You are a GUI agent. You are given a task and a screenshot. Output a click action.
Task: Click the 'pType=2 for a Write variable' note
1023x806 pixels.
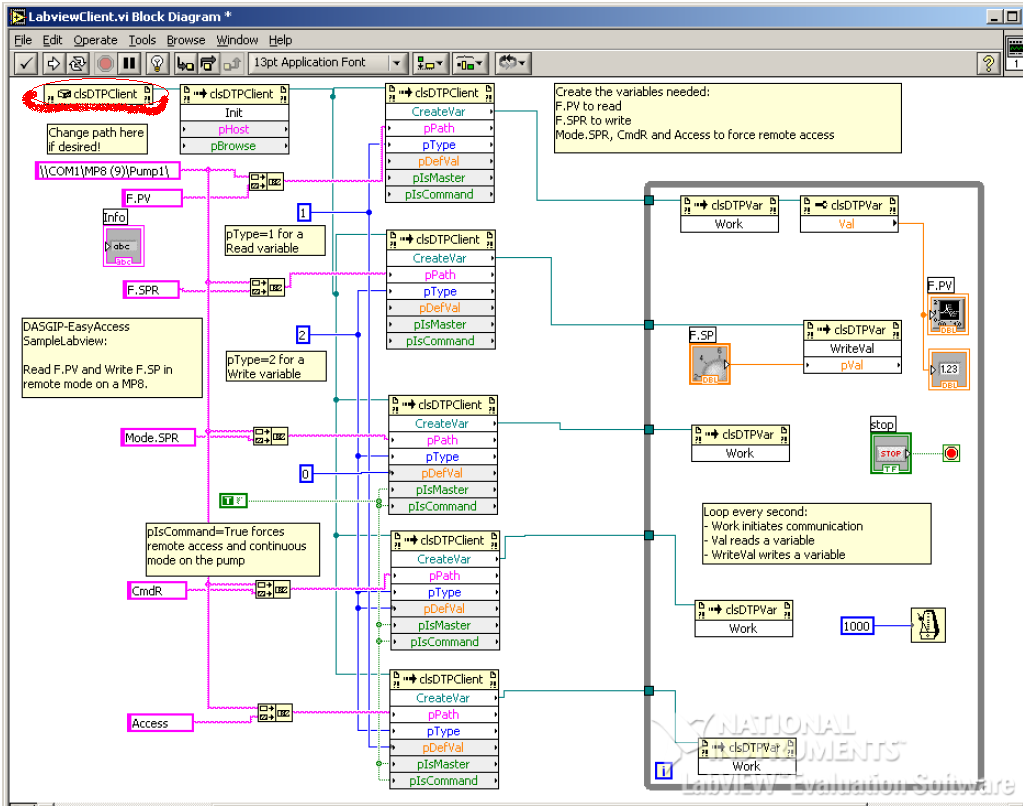276,366
